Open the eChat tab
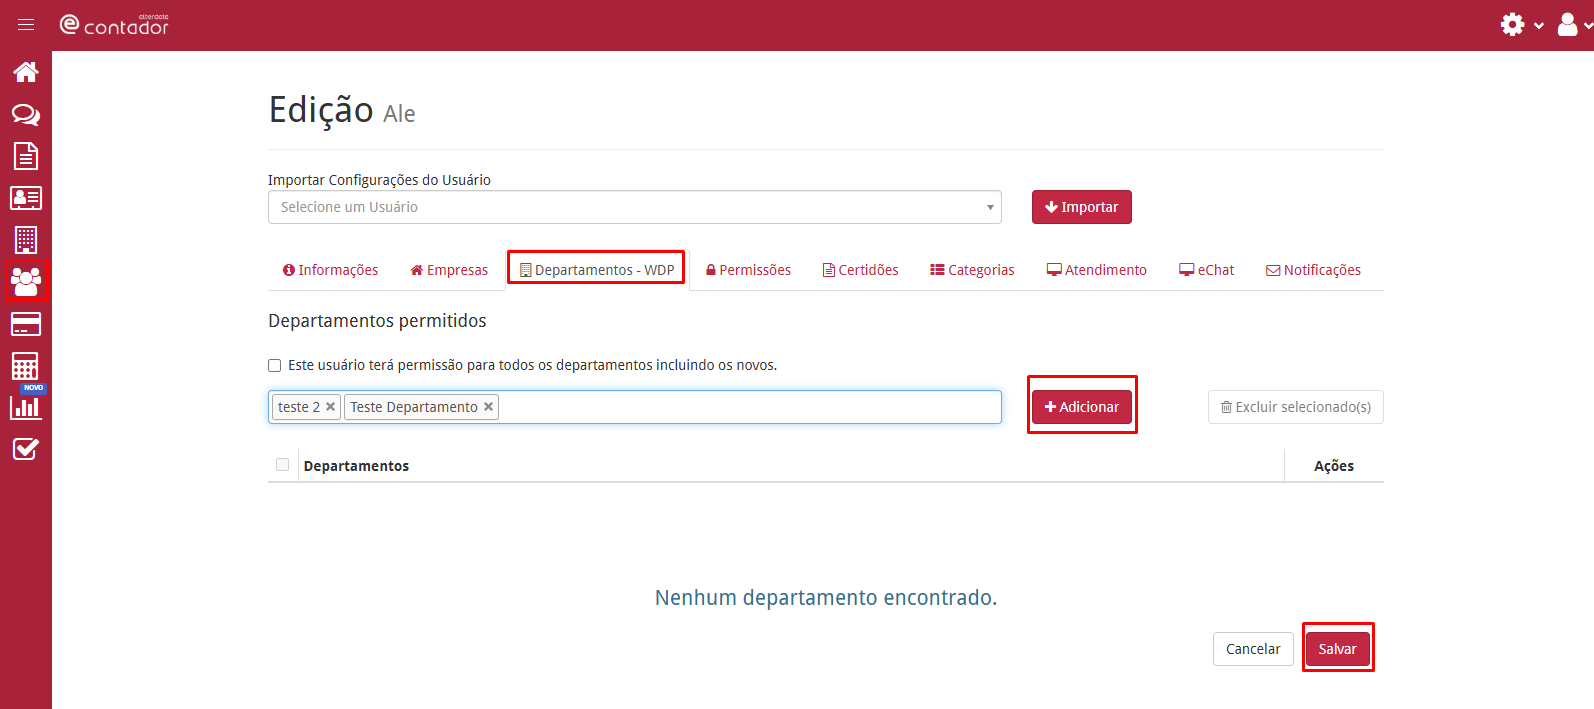The height and width of the screenshot is (709, 1594). [1206, 270]
